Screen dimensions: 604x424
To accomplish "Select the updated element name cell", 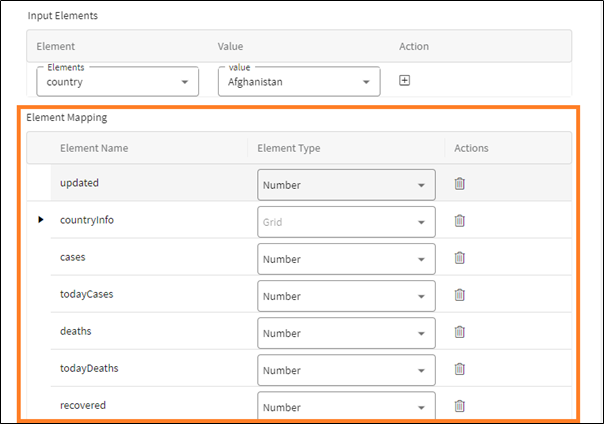I will pos(80,183).
